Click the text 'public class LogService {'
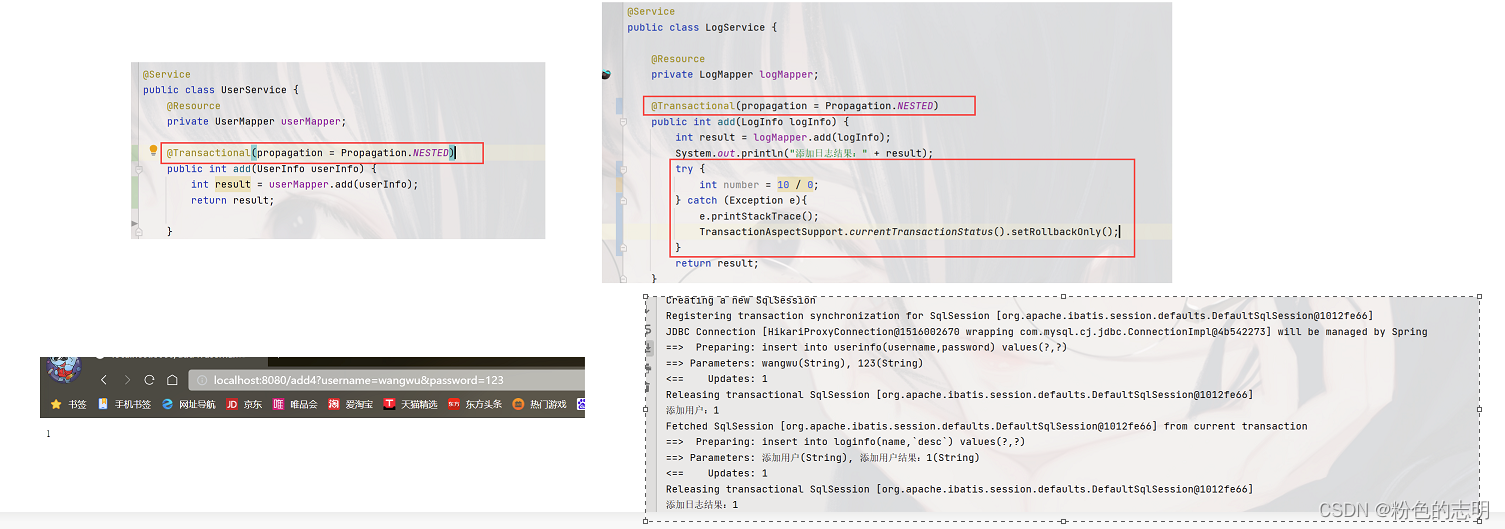This screenshot has width=1505, height=529. [702, 27]
